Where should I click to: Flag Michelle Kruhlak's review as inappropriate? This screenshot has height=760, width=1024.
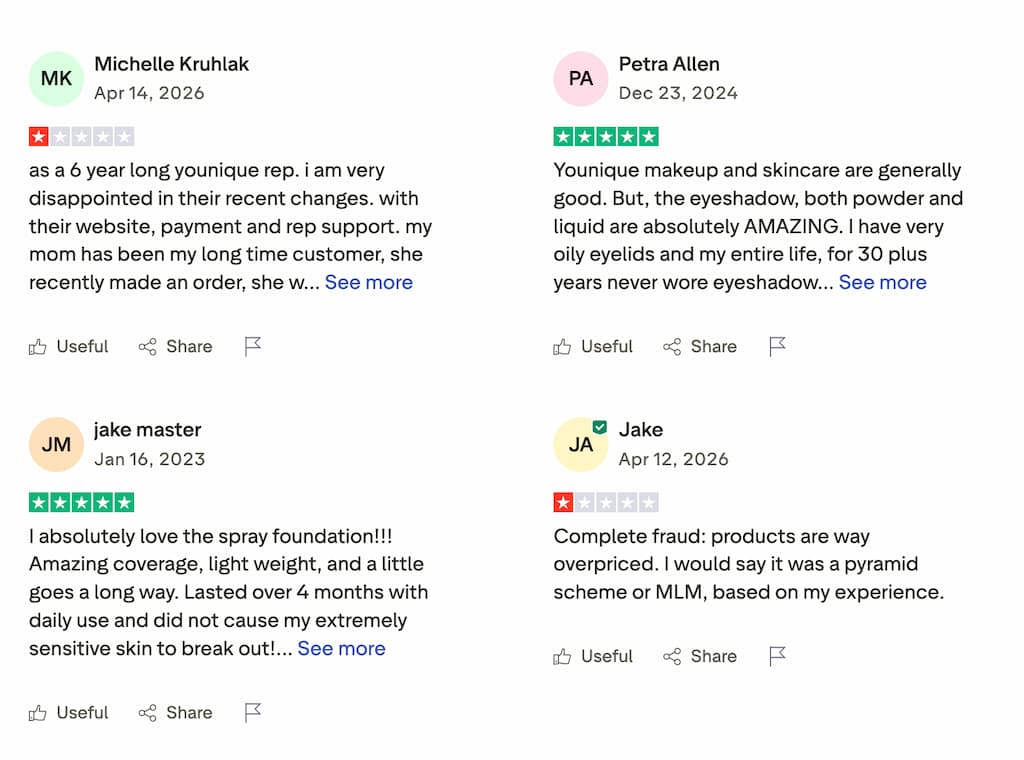(252, 344)
